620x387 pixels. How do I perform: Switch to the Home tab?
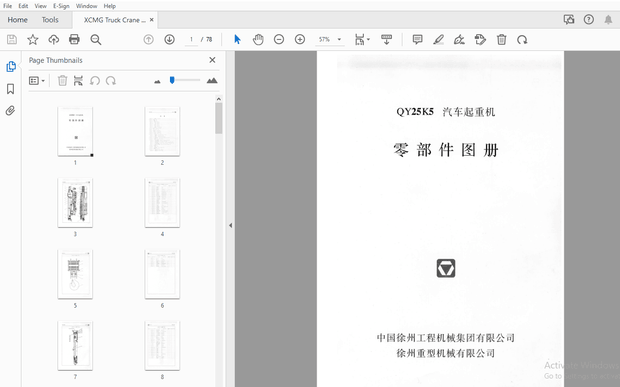[x=17, y=20]
